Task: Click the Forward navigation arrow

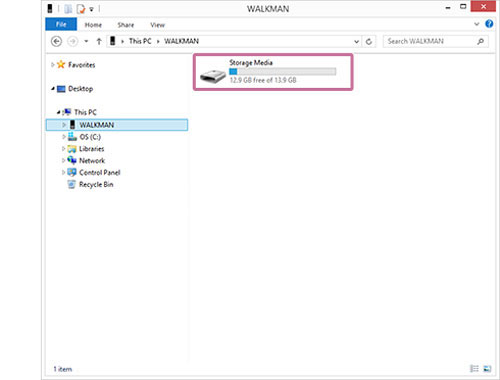Action: [72, 41]
